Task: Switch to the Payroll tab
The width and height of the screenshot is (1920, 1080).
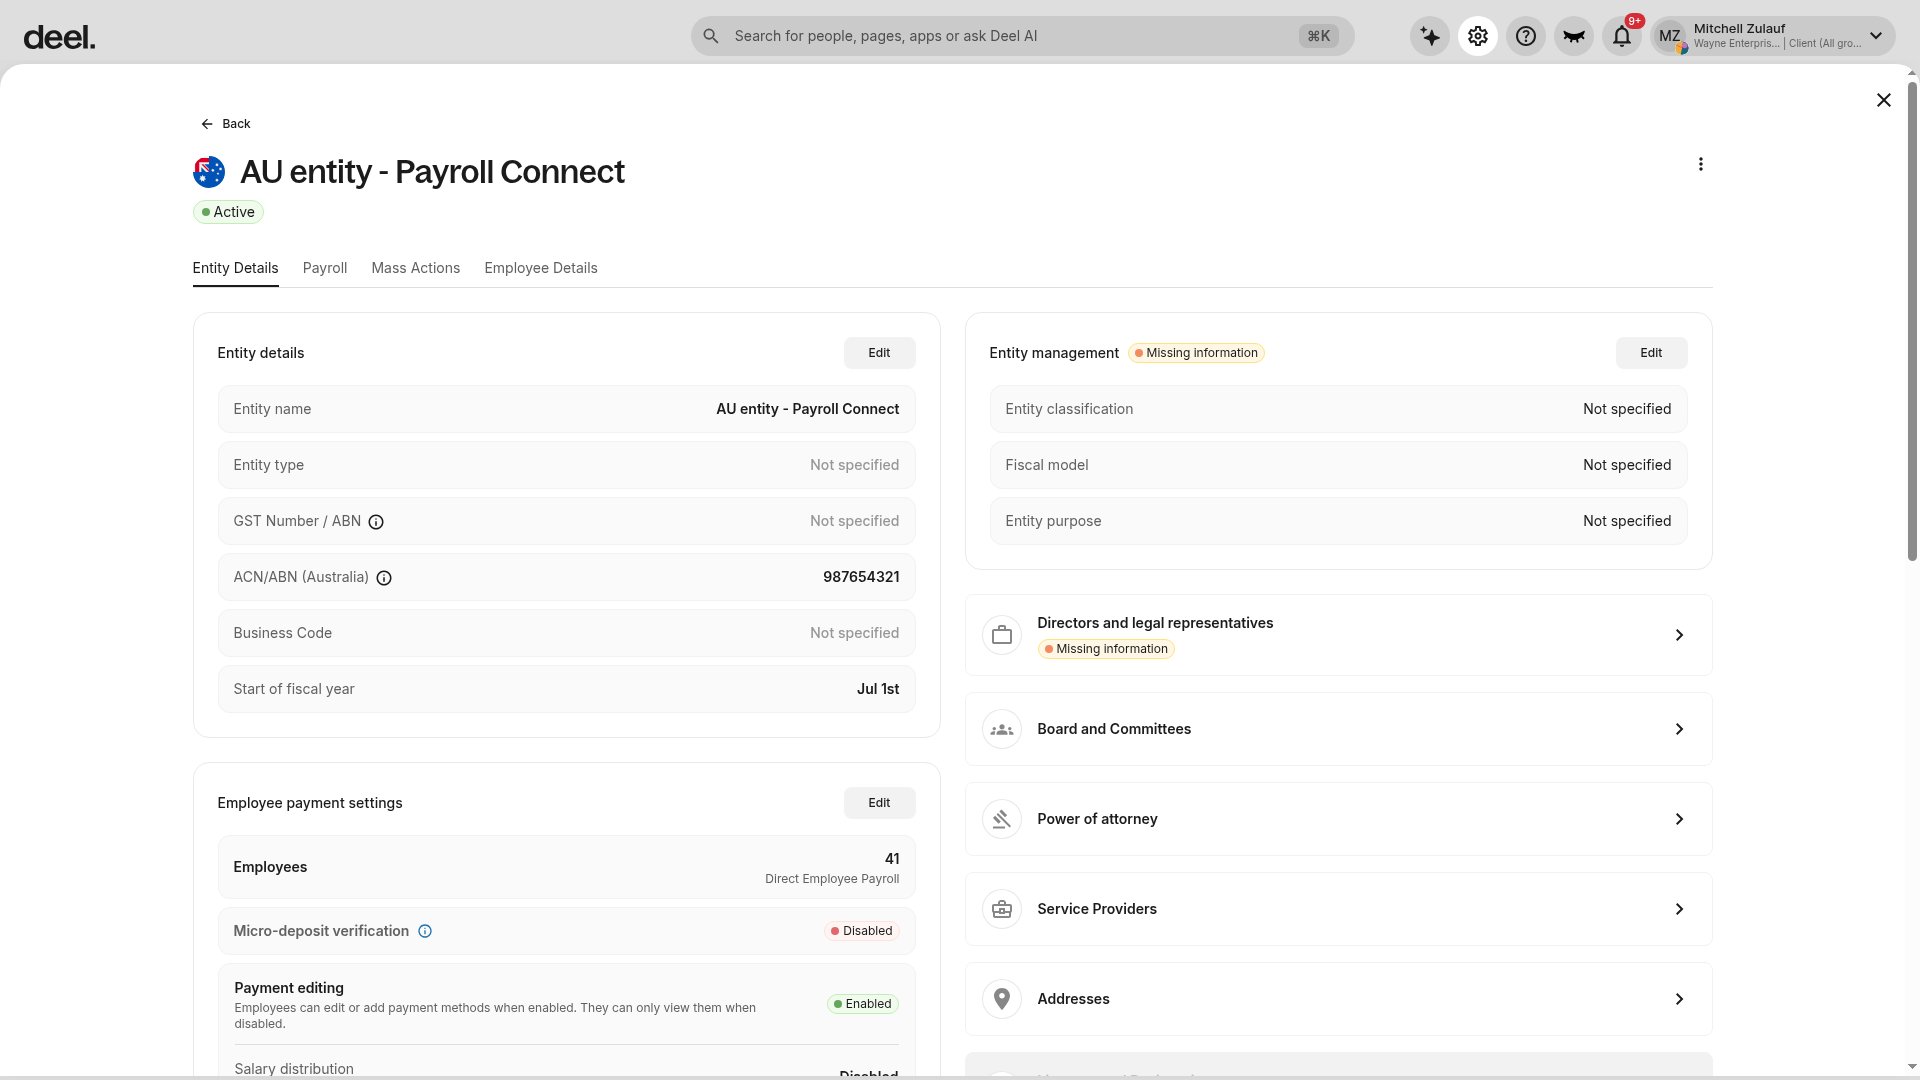Action: pyautogui.click(x=325, y=268)
